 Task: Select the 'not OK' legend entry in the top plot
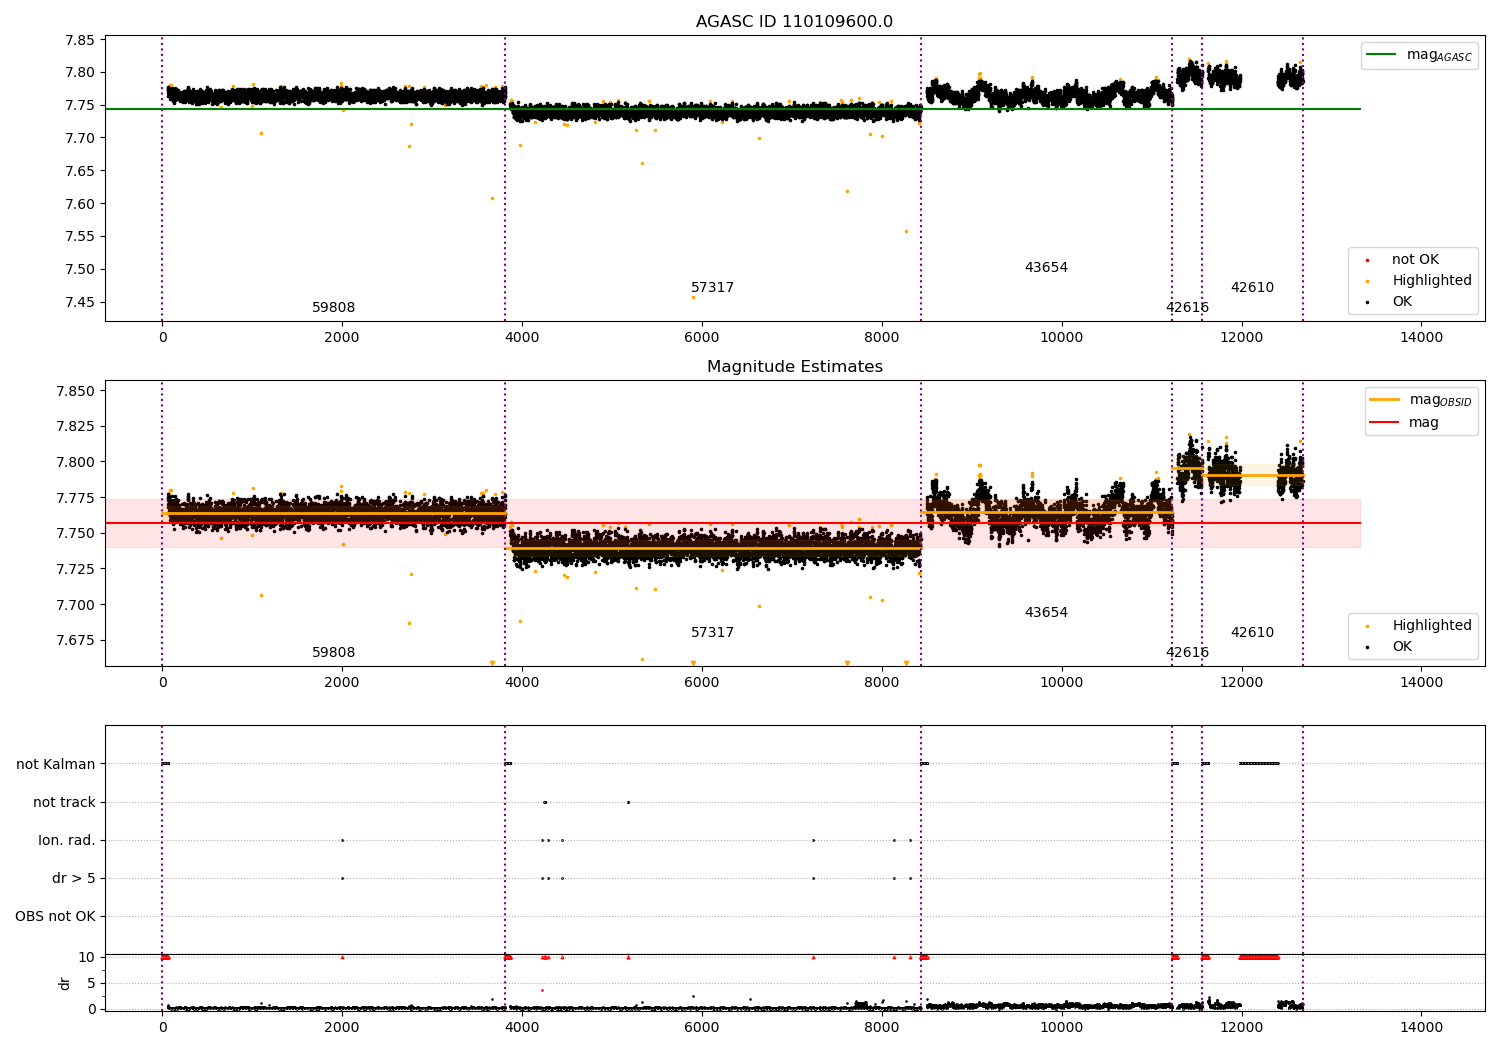[x=1415, y=260]
